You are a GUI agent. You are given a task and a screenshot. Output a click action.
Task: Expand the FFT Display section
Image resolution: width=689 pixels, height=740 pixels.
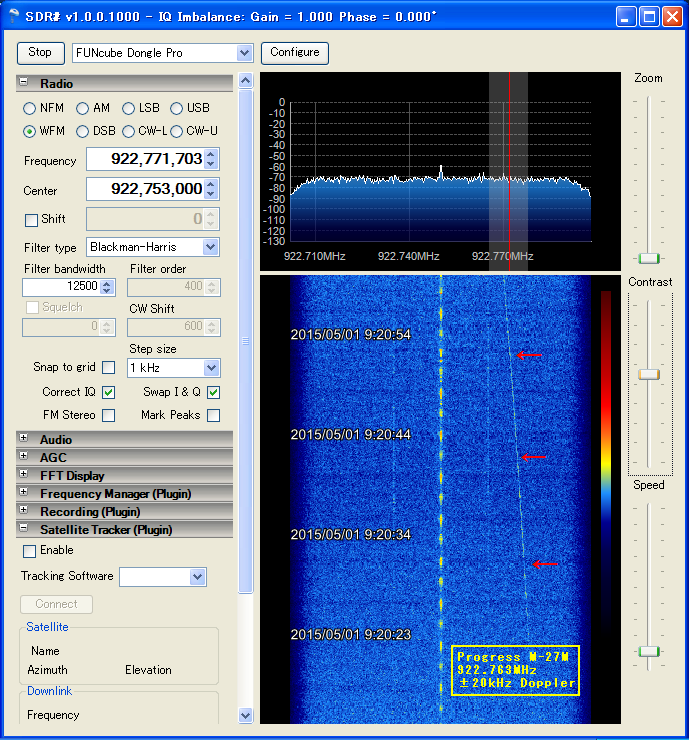(x=24, y=476)
